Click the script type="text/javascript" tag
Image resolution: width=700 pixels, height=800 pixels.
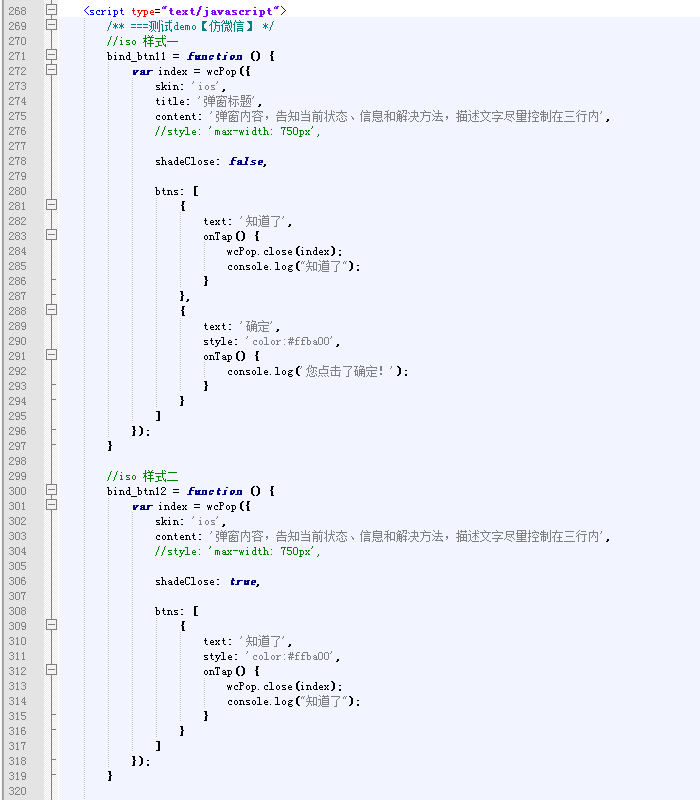tap(185, 11)
